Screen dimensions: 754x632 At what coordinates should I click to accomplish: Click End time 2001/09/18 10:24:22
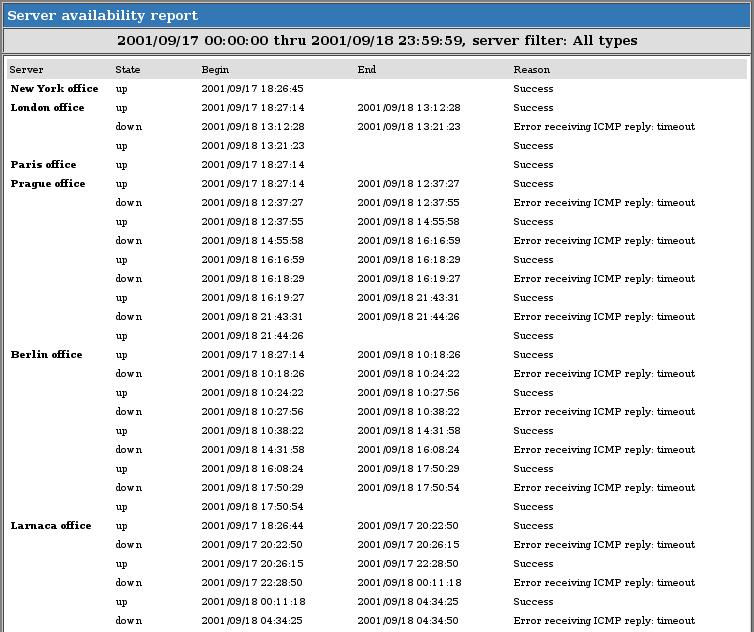(408, 374)
